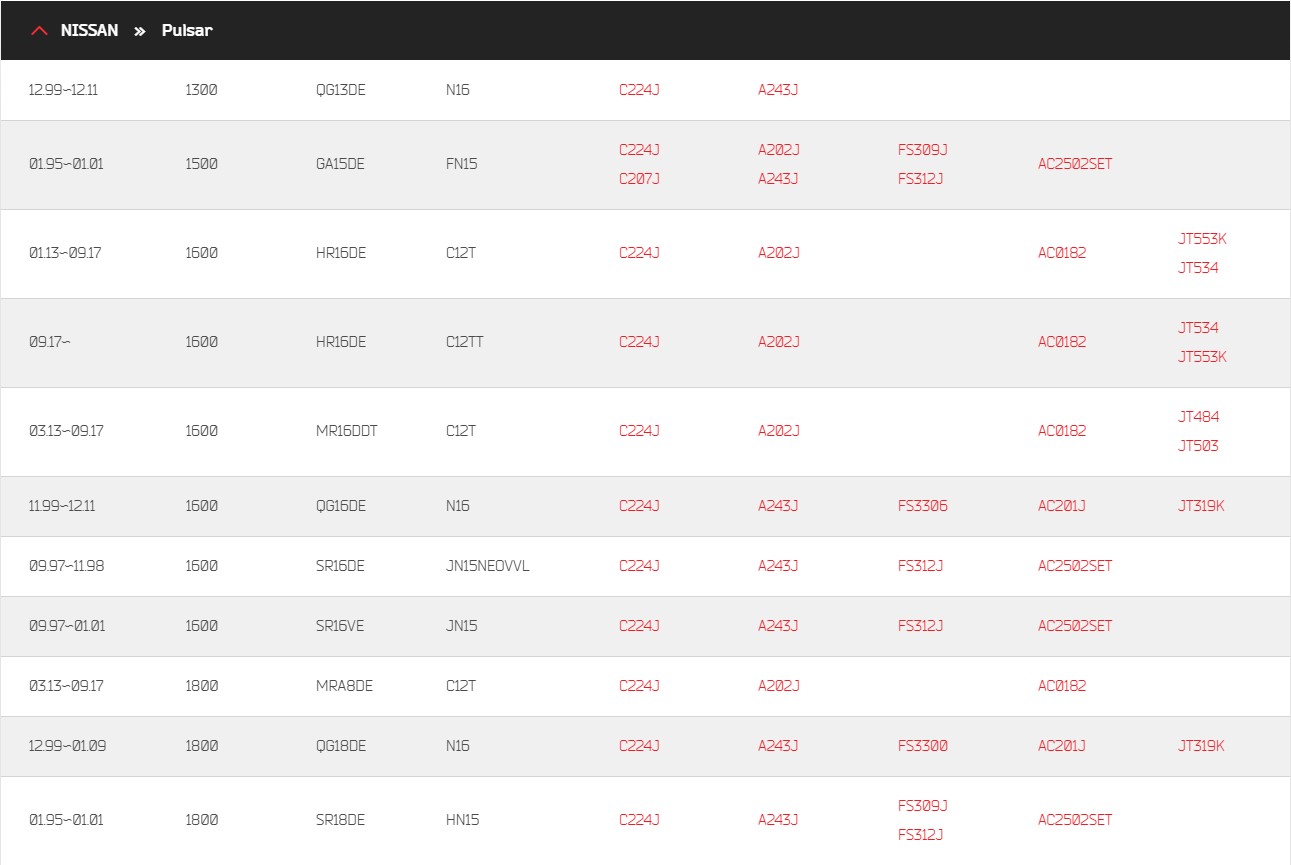Collapse the NISSAN Pulsar section with the red chevron

(x=39, y=31)
